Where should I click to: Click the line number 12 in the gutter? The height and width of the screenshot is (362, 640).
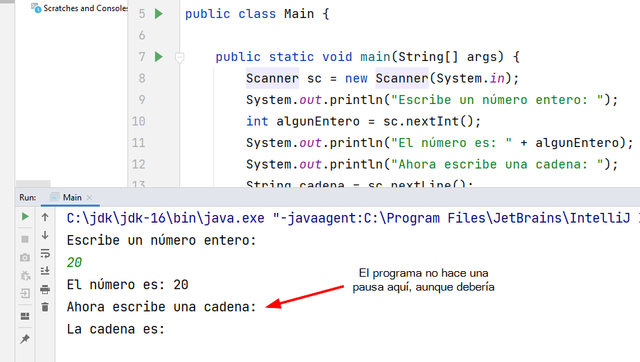[x=138, y=164]
